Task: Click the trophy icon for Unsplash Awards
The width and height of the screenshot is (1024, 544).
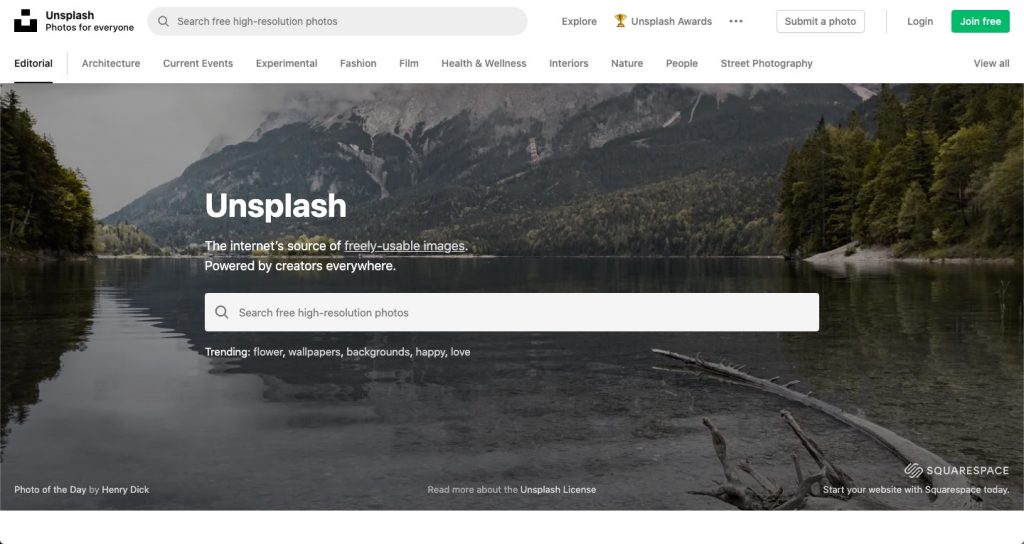Action: (x=620, y=21)
